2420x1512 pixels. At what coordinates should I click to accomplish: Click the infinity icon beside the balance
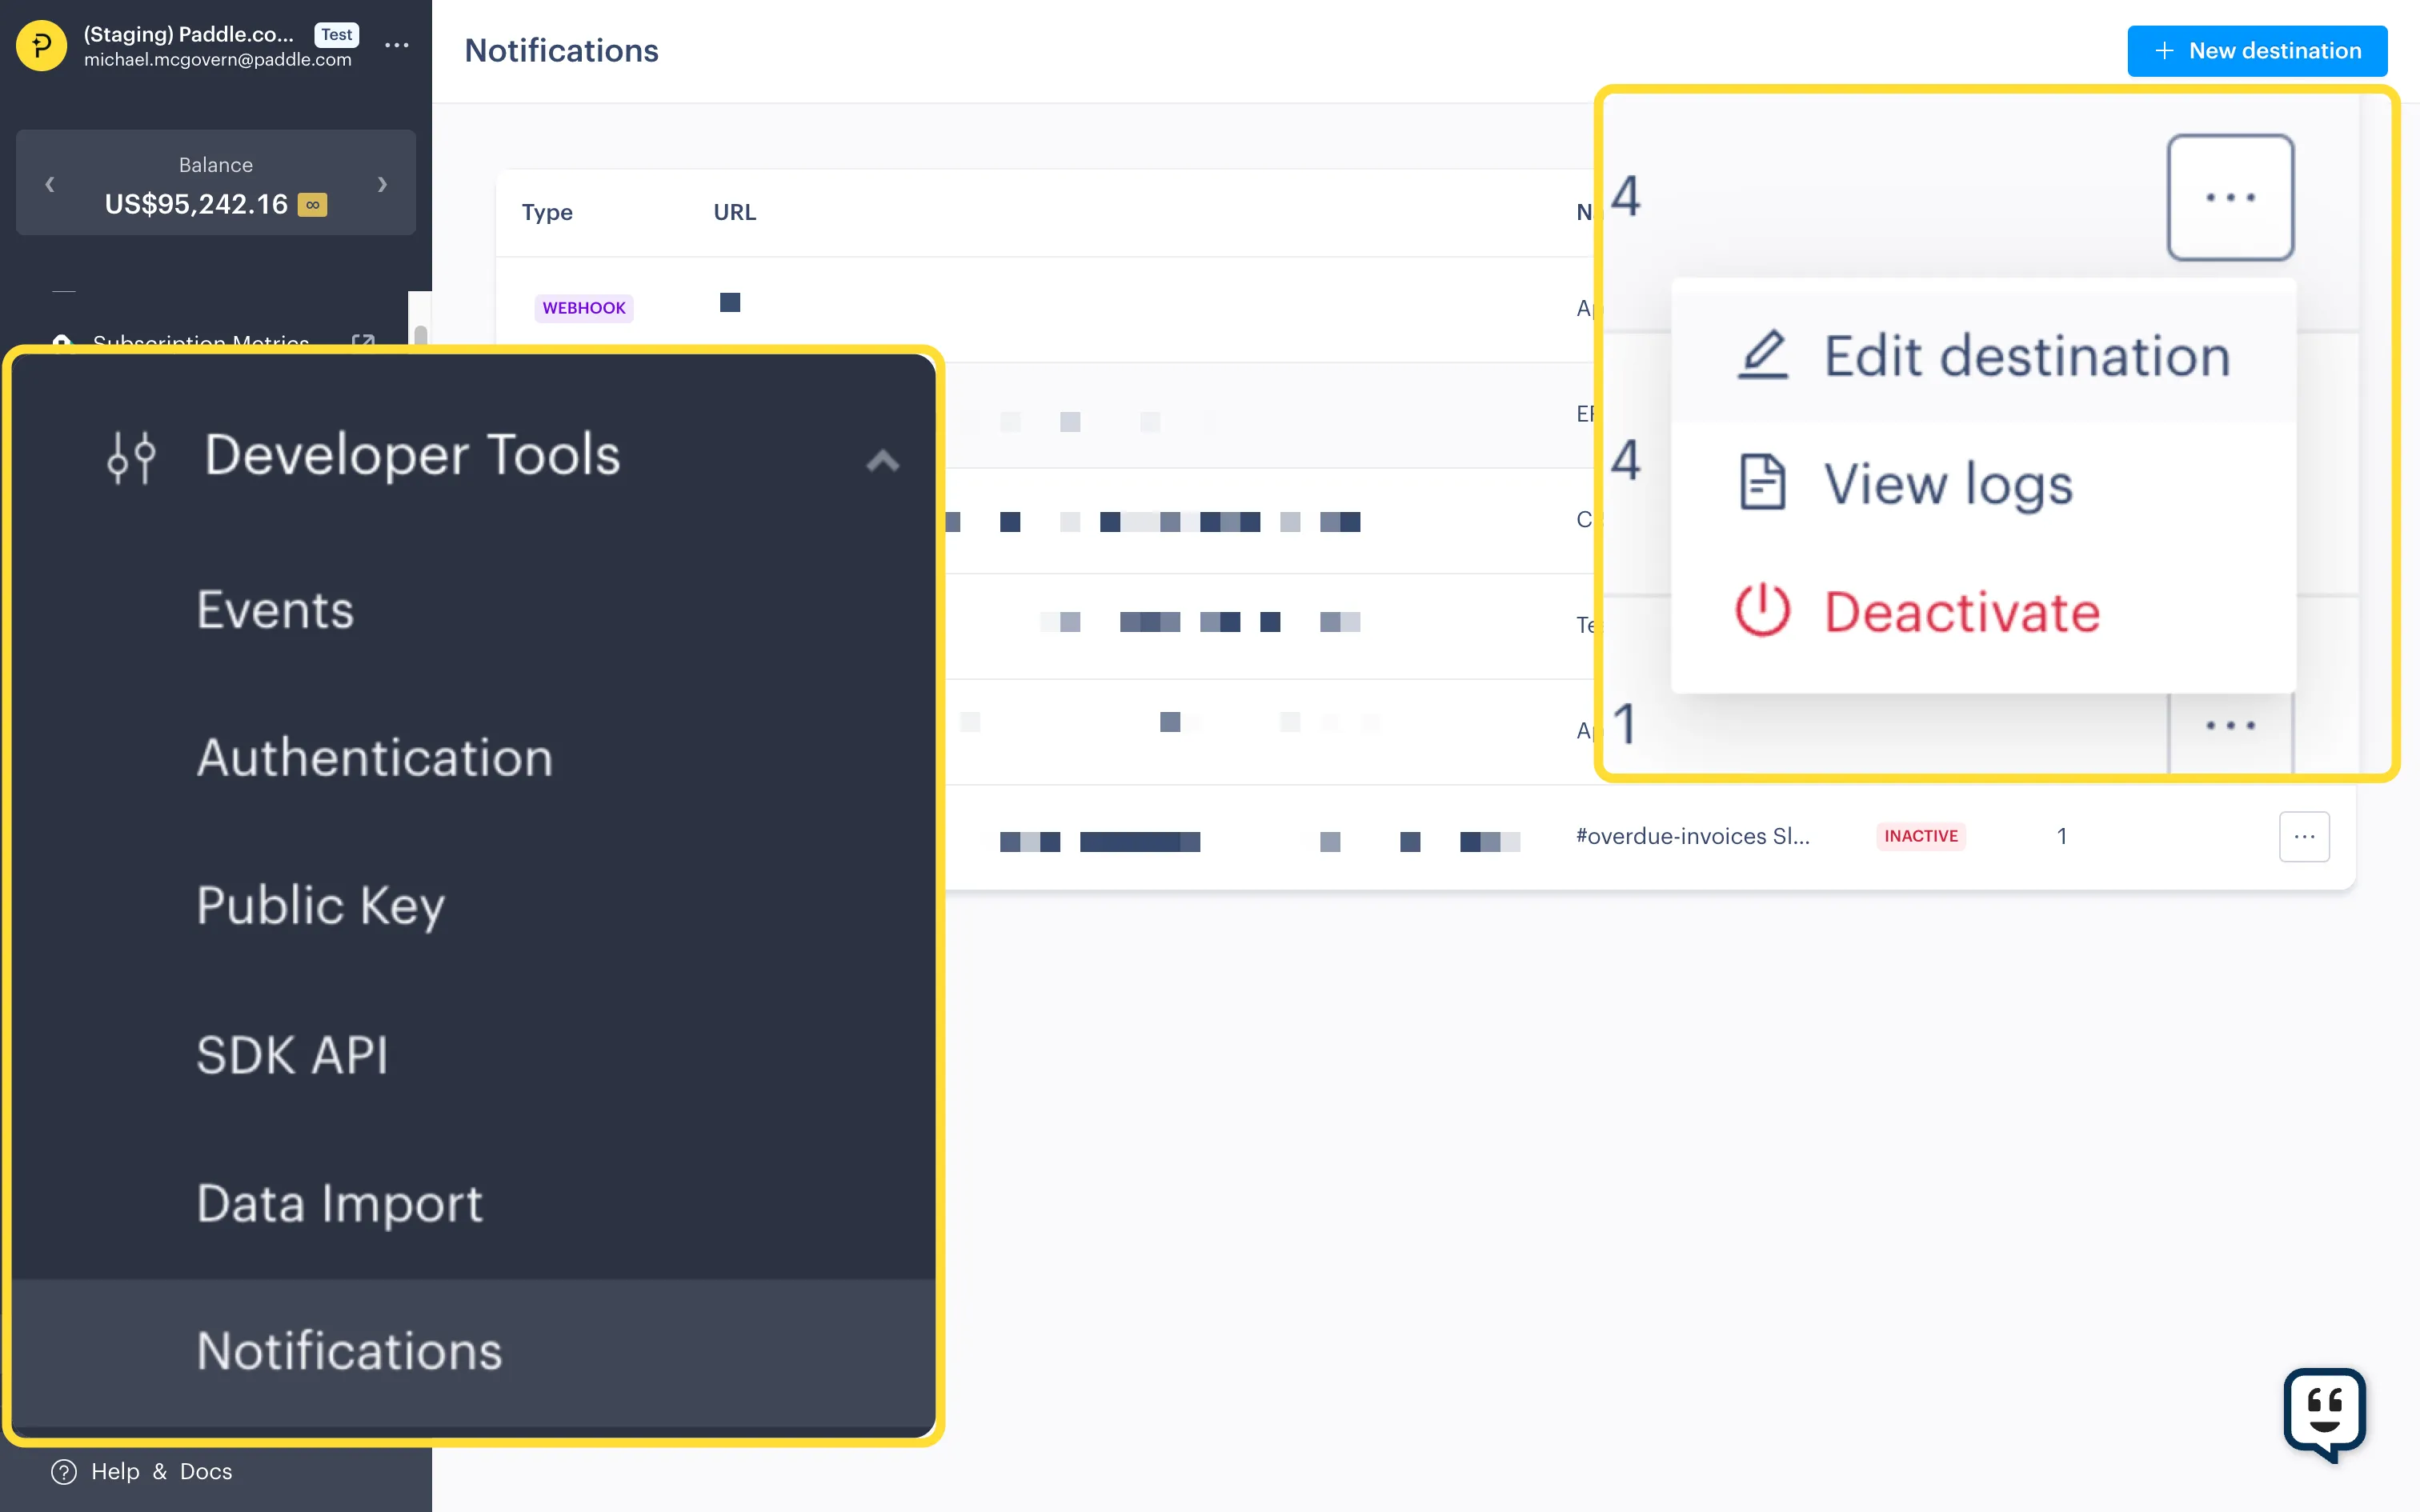311,204
